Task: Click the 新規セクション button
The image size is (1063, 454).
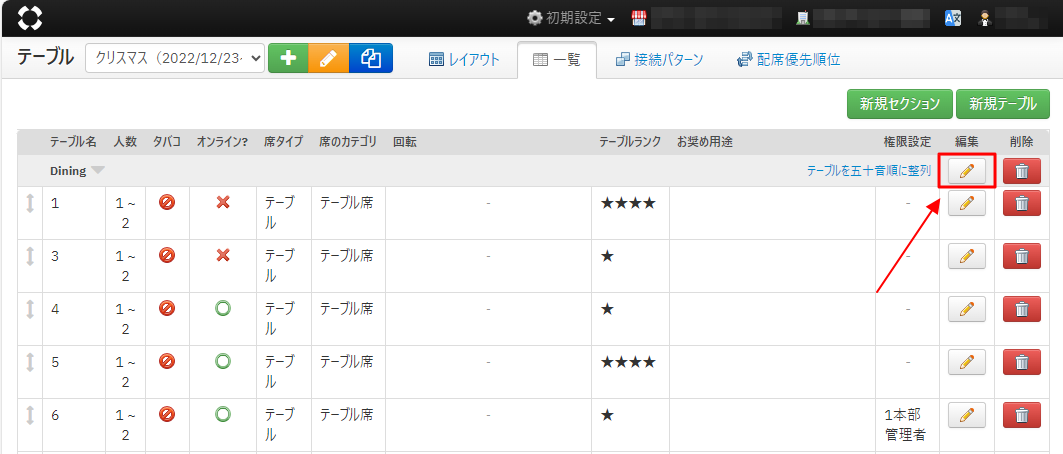Action: tap(899, 104)
